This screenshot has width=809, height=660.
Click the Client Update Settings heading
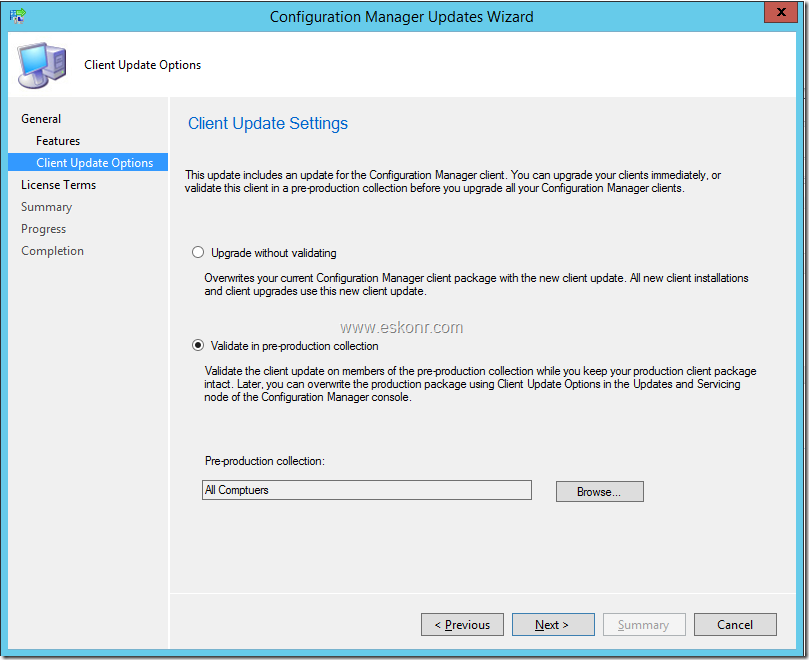pos(268,123)
